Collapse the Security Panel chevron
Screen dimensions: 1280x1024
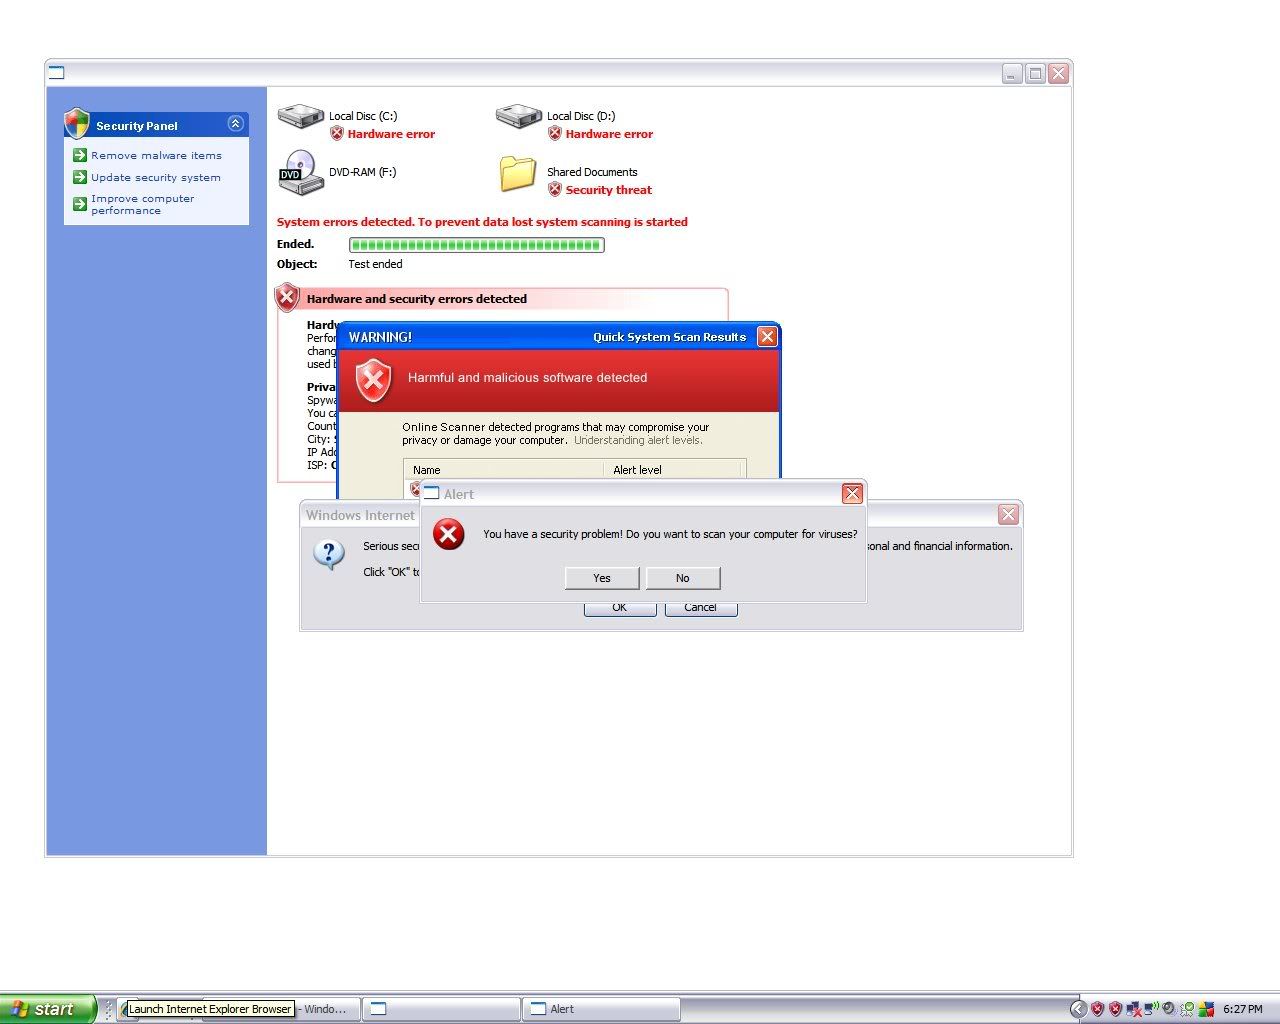[235, 124]
